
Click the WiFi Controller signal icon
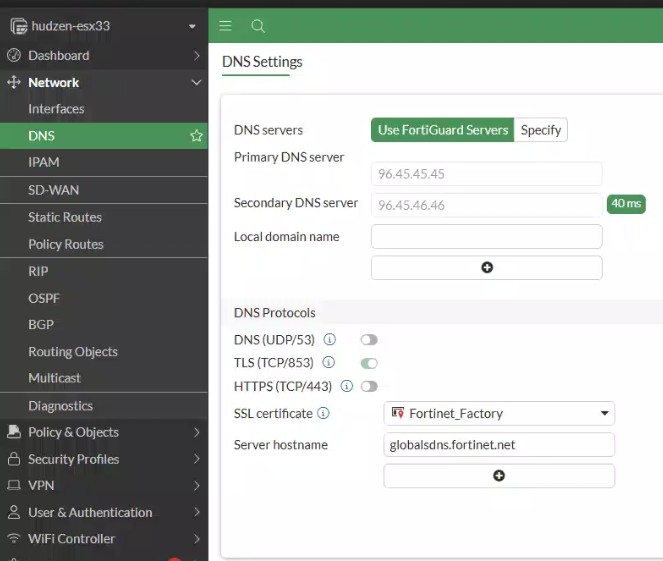[14, 538]
